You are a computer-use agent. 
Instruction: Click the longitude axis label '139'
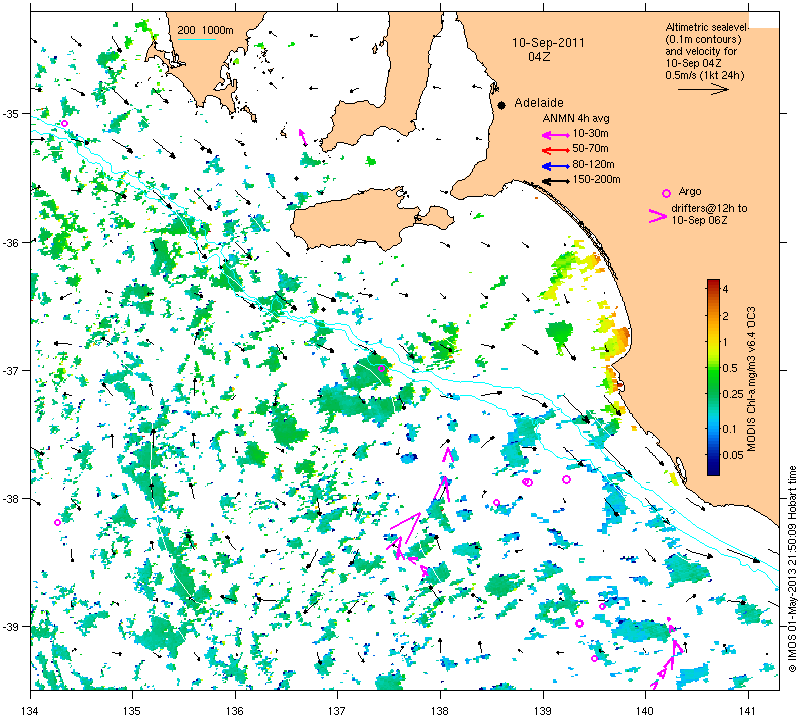point(543,710)
